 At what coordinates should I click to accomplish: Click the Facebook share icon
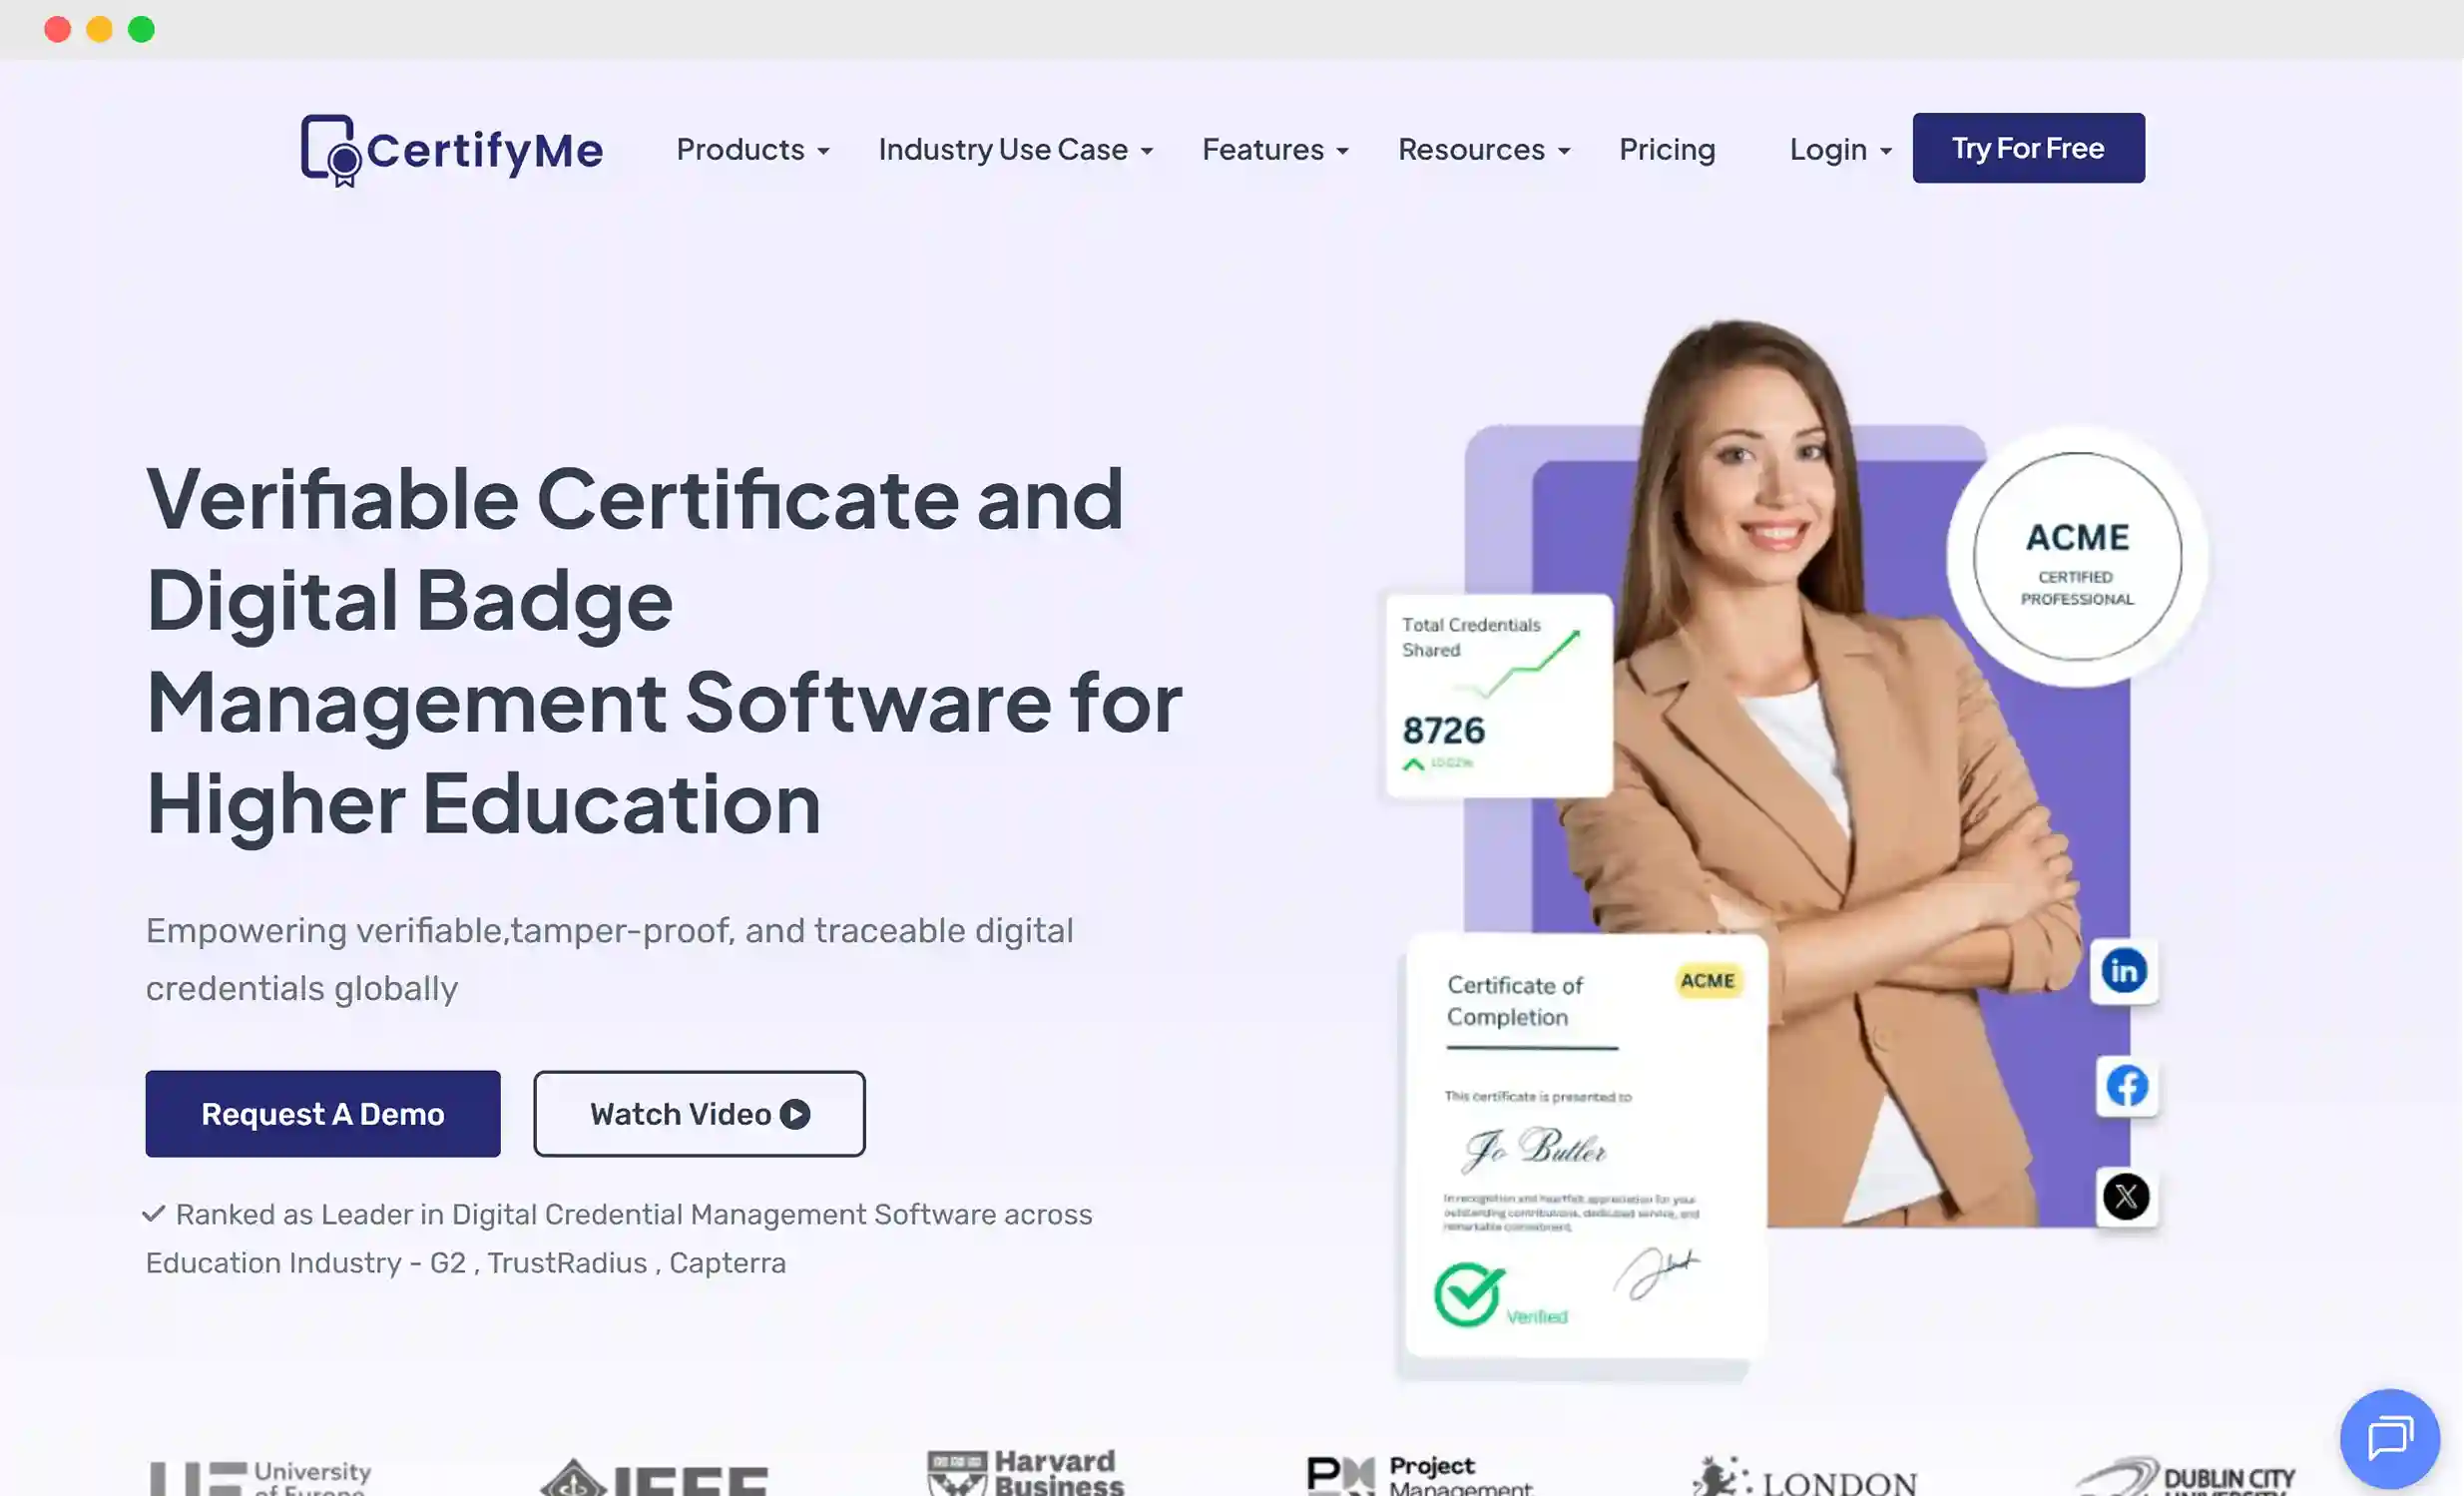2126,1088
